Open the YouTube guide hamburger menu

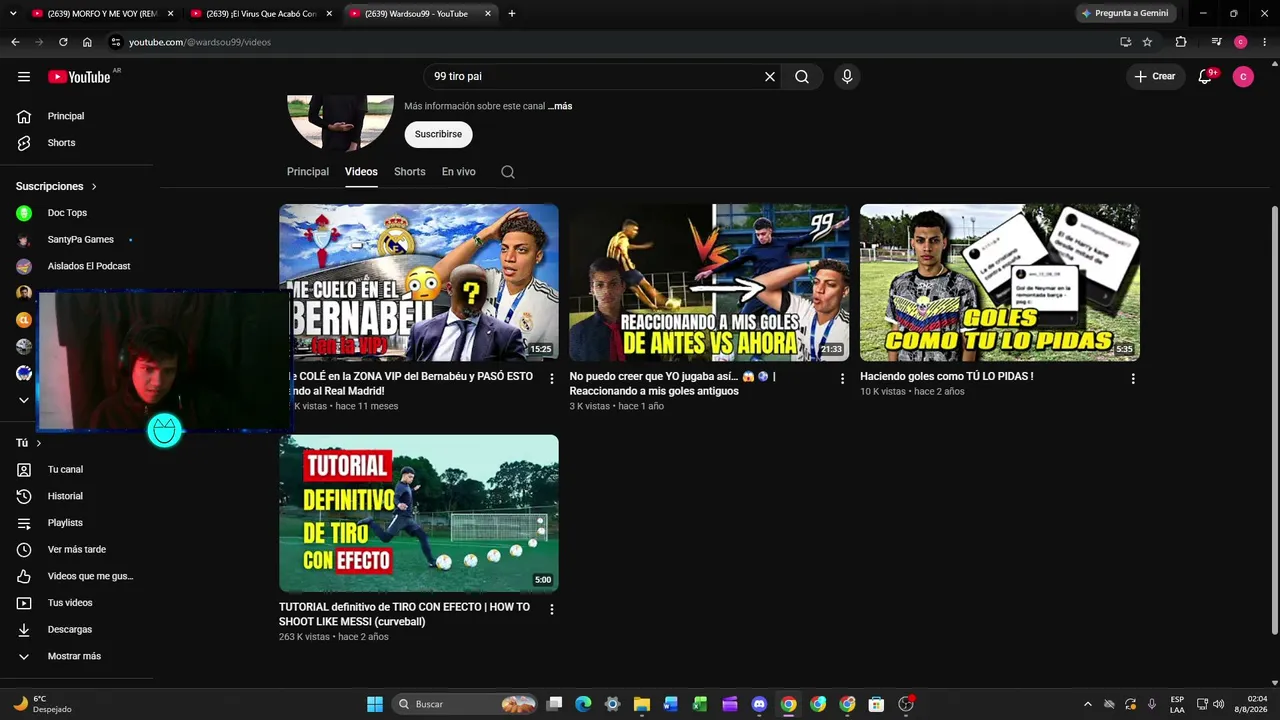(24, 77)
